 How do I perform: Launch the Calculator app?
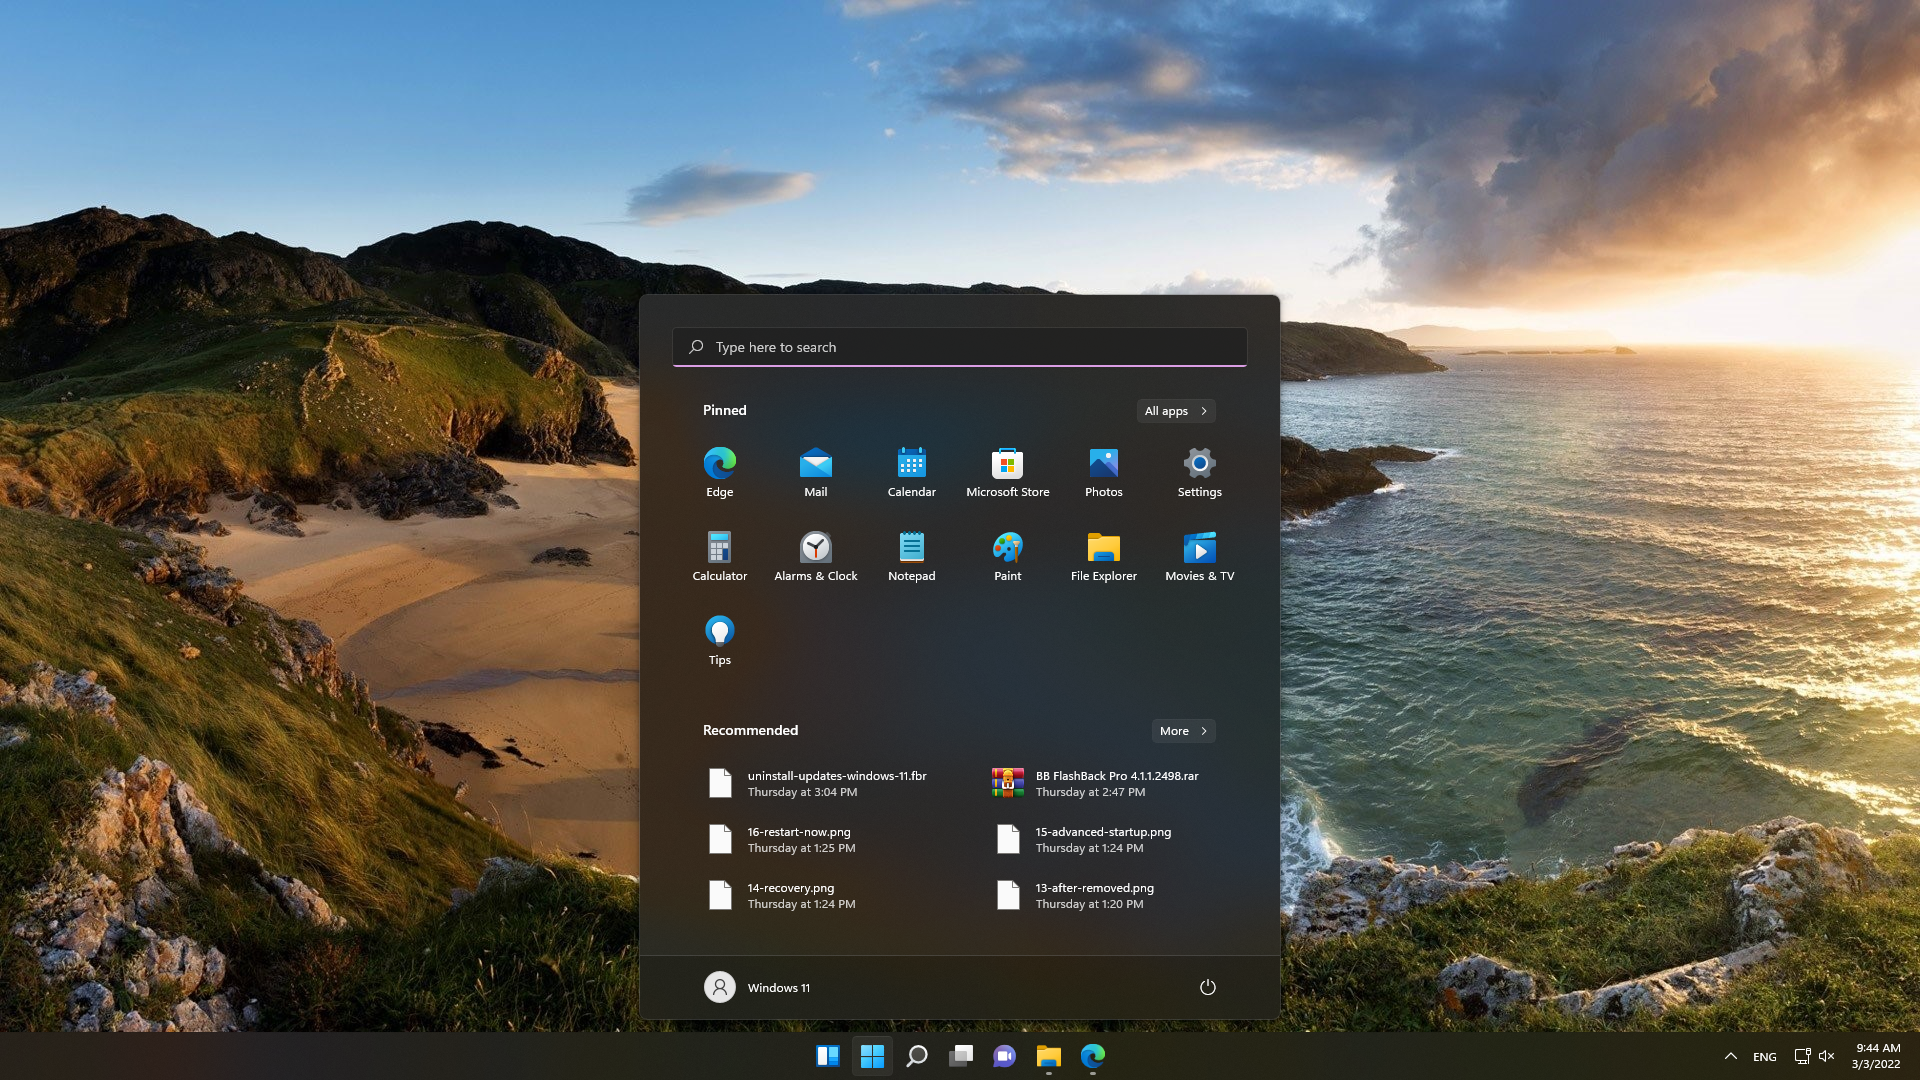pos(719,555)
